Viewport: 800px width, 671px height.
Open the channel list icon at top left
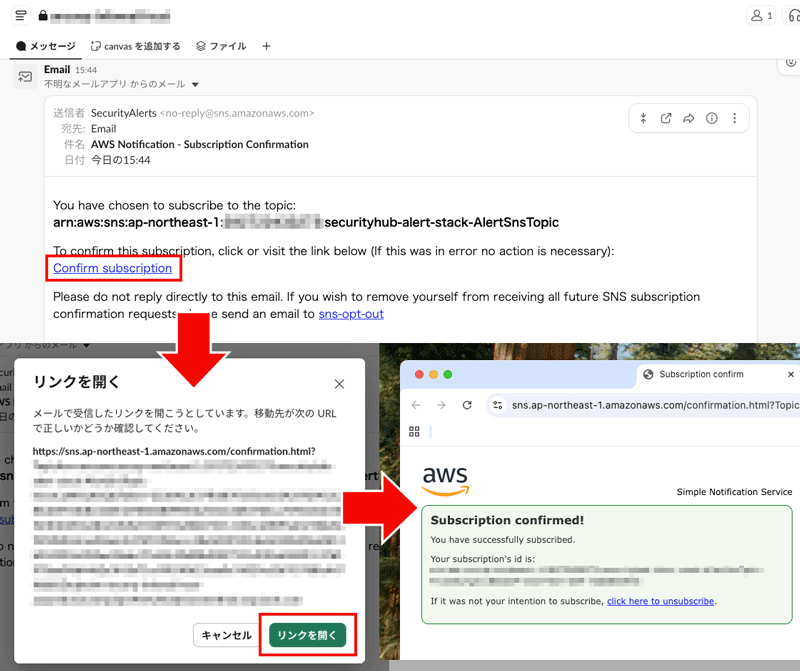[20, 16]
